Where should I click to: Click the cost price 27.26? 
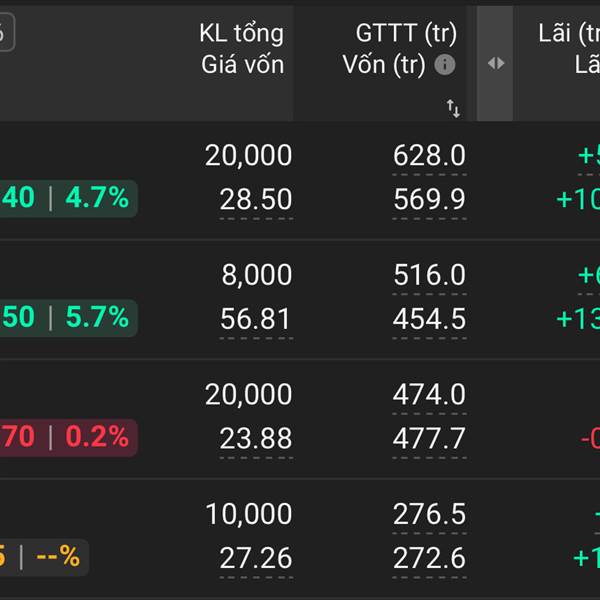coord(256,558)
